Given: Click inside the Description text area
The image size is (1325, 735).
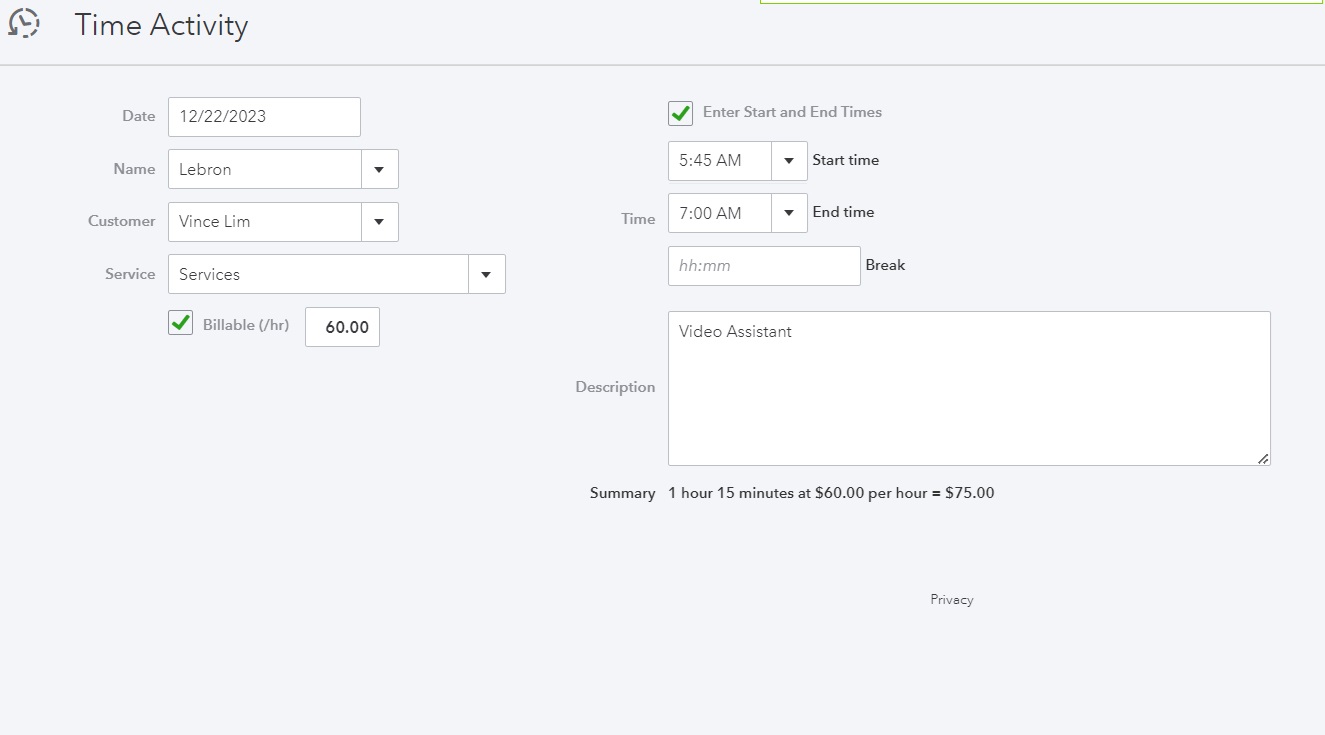Looking at the screenshot, I should [x=969, y=388].
